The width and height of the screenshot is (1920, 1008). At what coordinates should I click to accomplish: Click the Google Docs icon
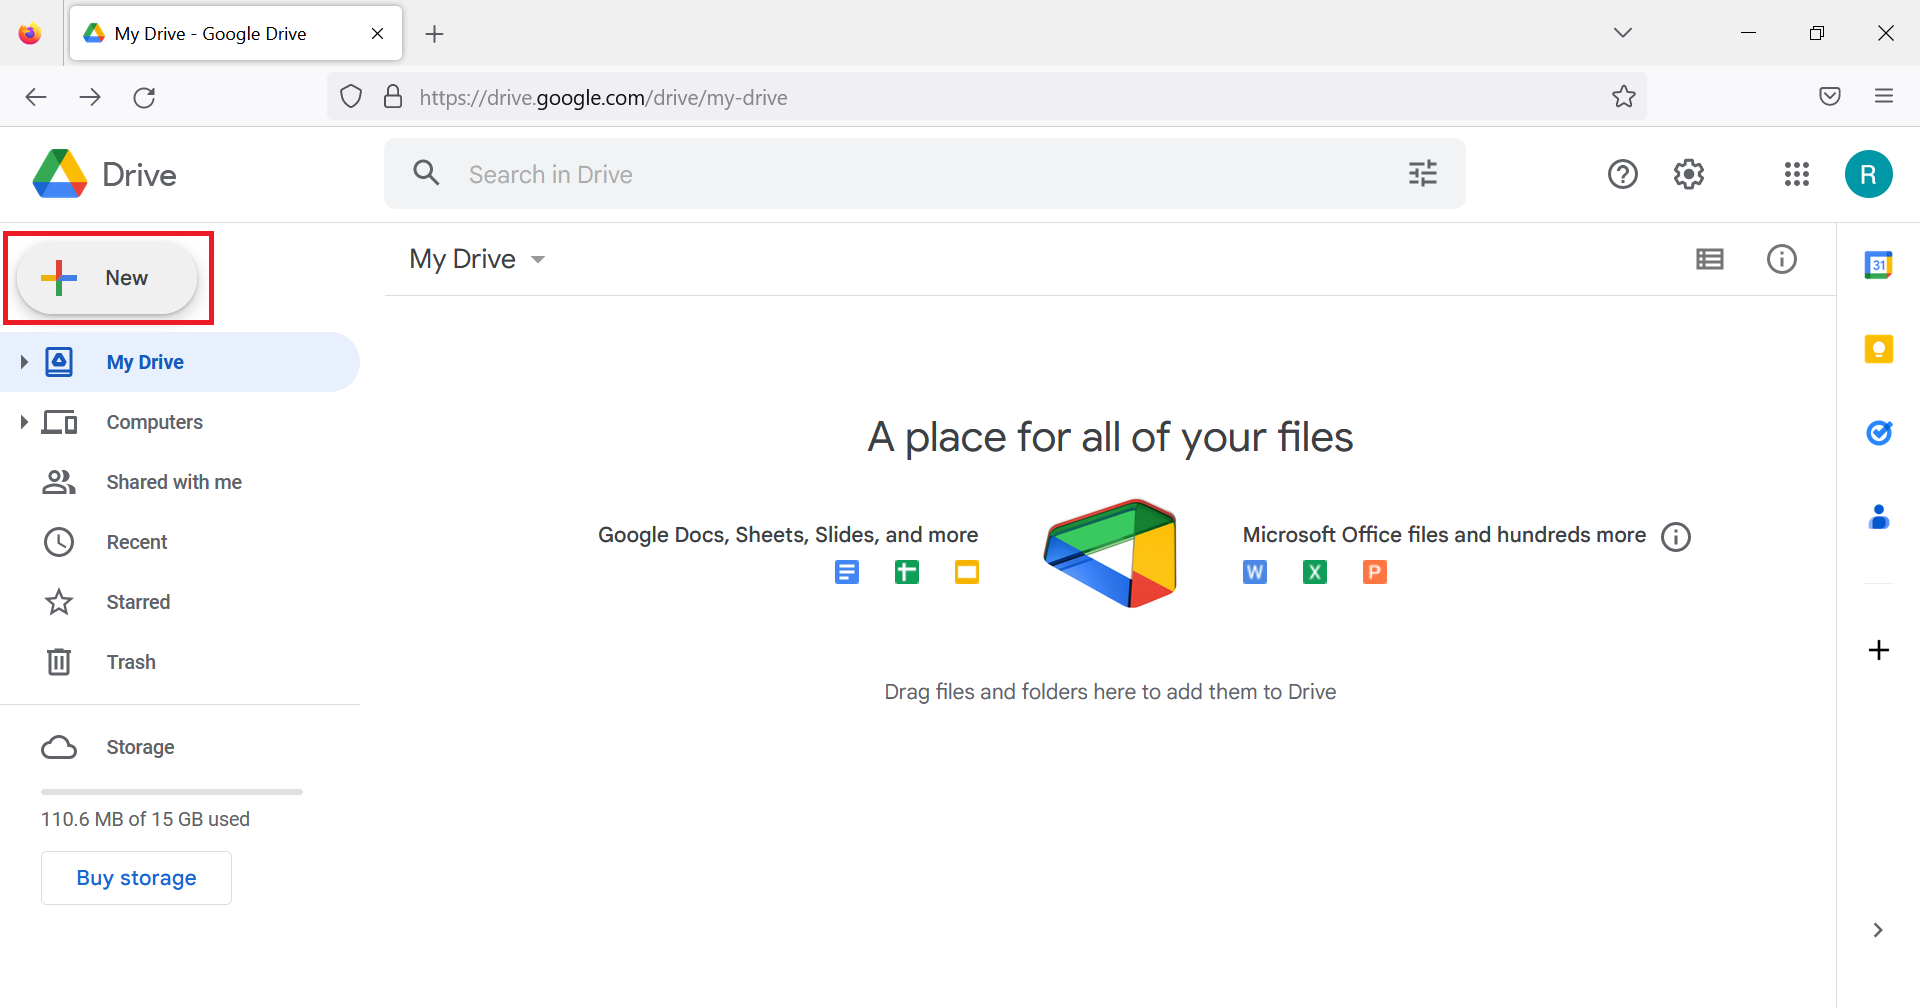click(847, 572)
